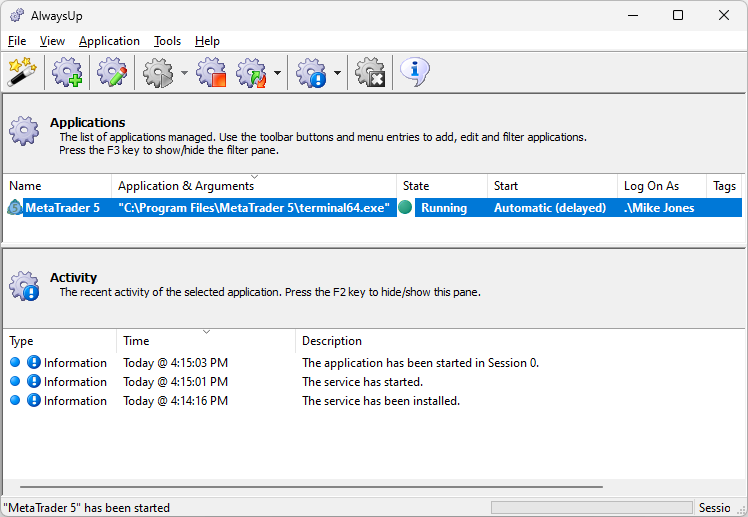Select the MetaTrader 5 application name
This screenshot has width=748, height=517.
[62, 208]
